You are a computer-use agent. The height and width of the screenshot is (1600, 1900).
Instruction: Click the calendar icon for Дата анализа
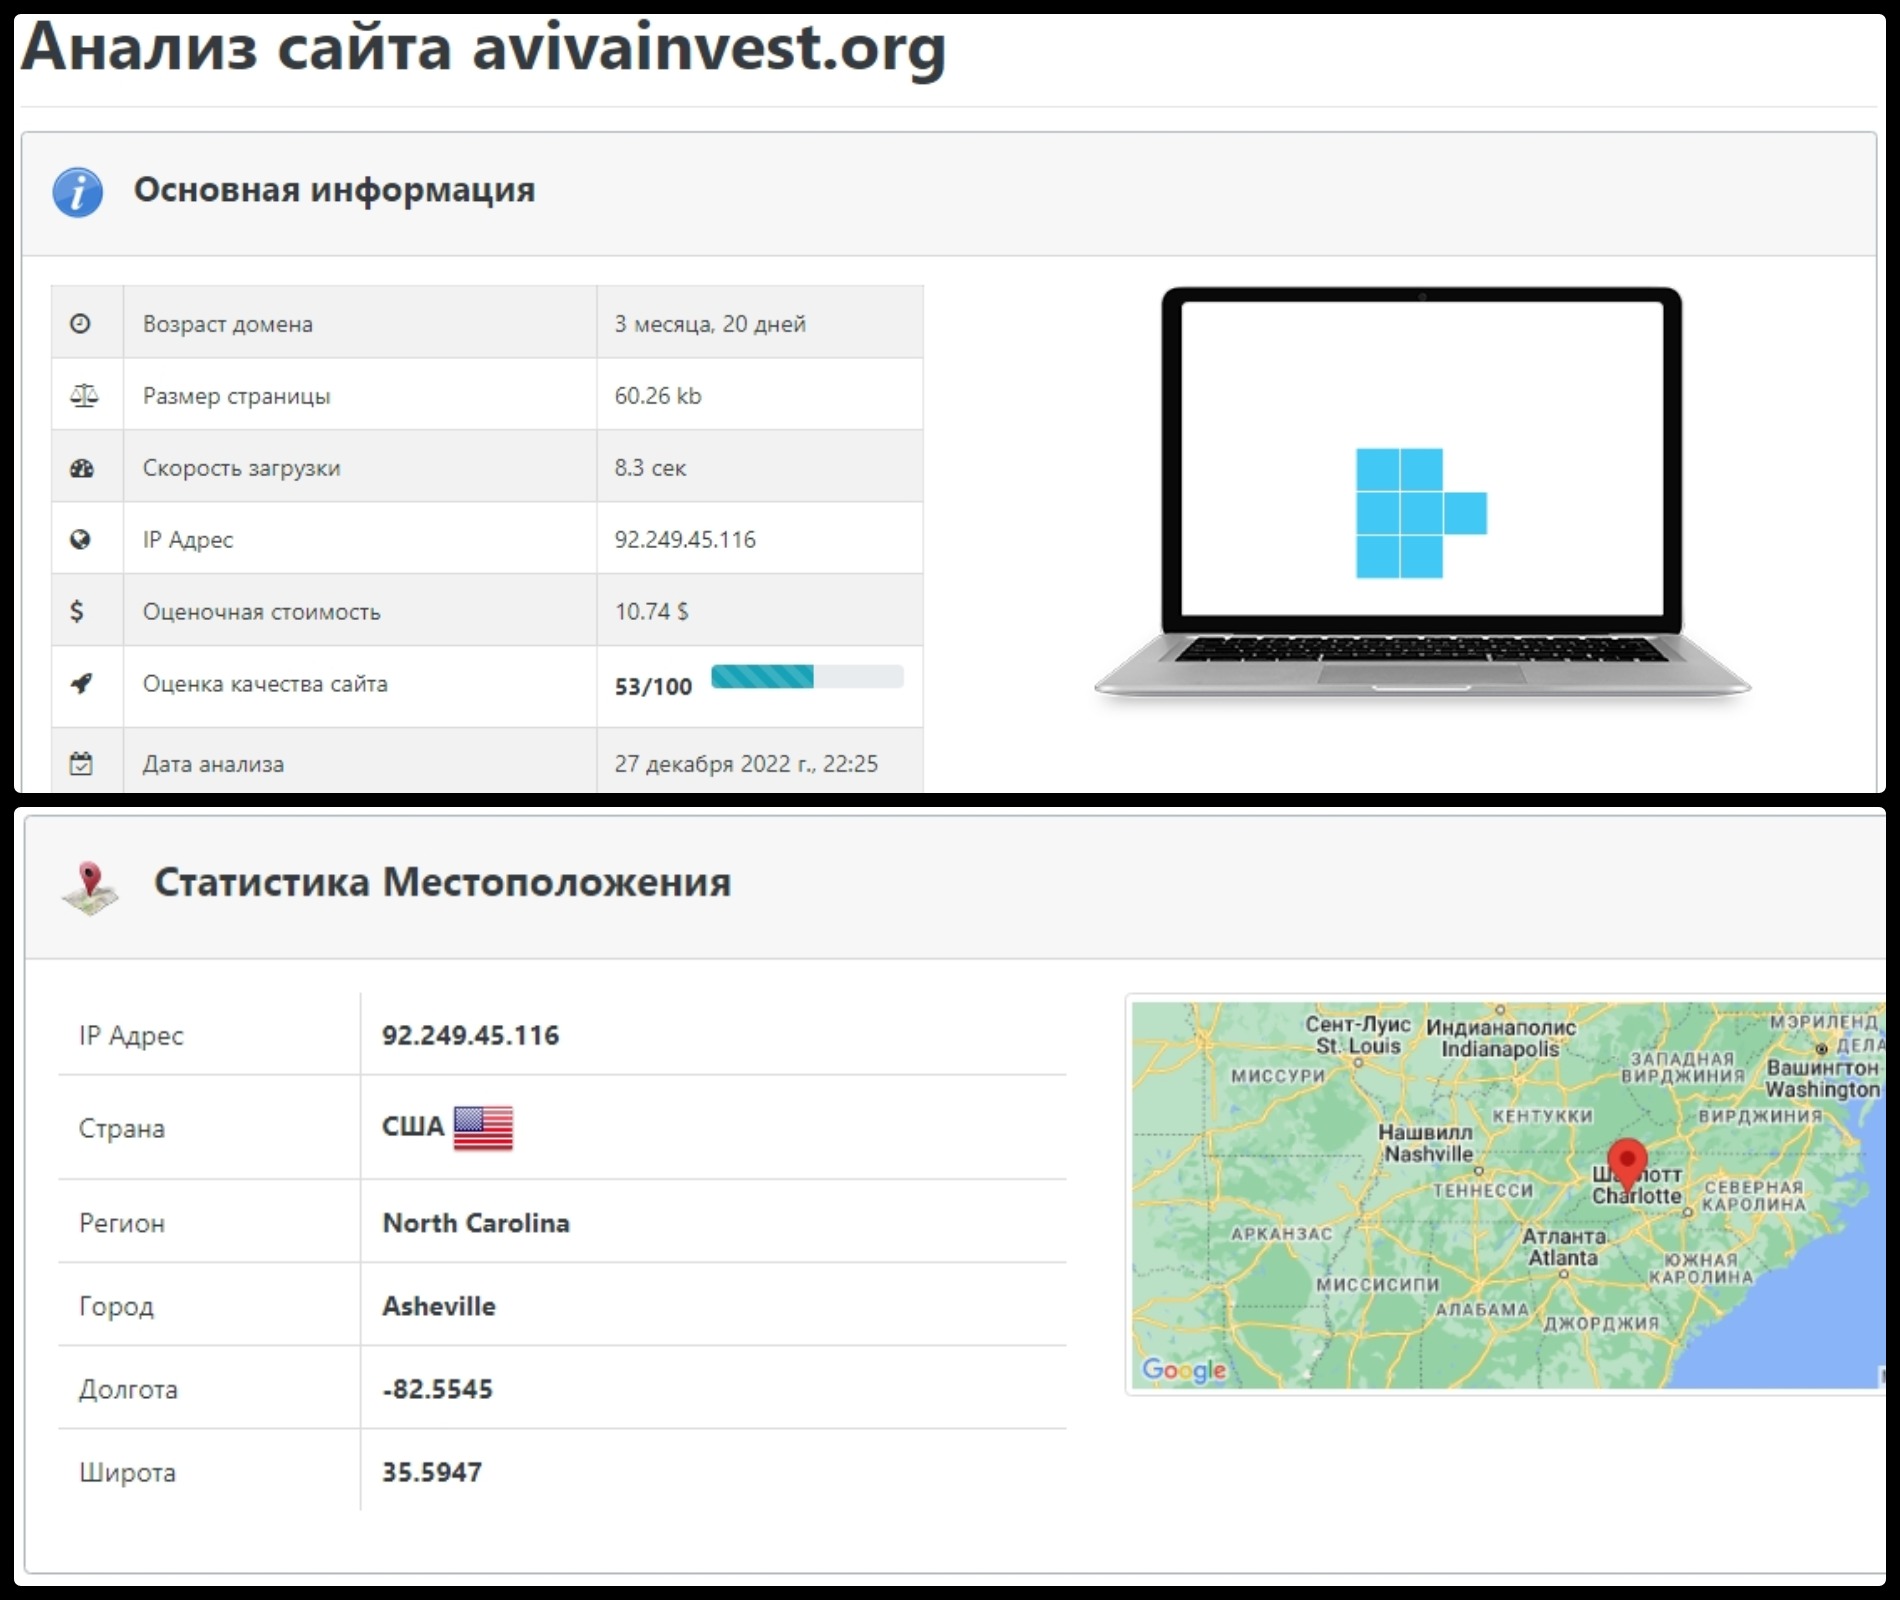tap(81, 764)
